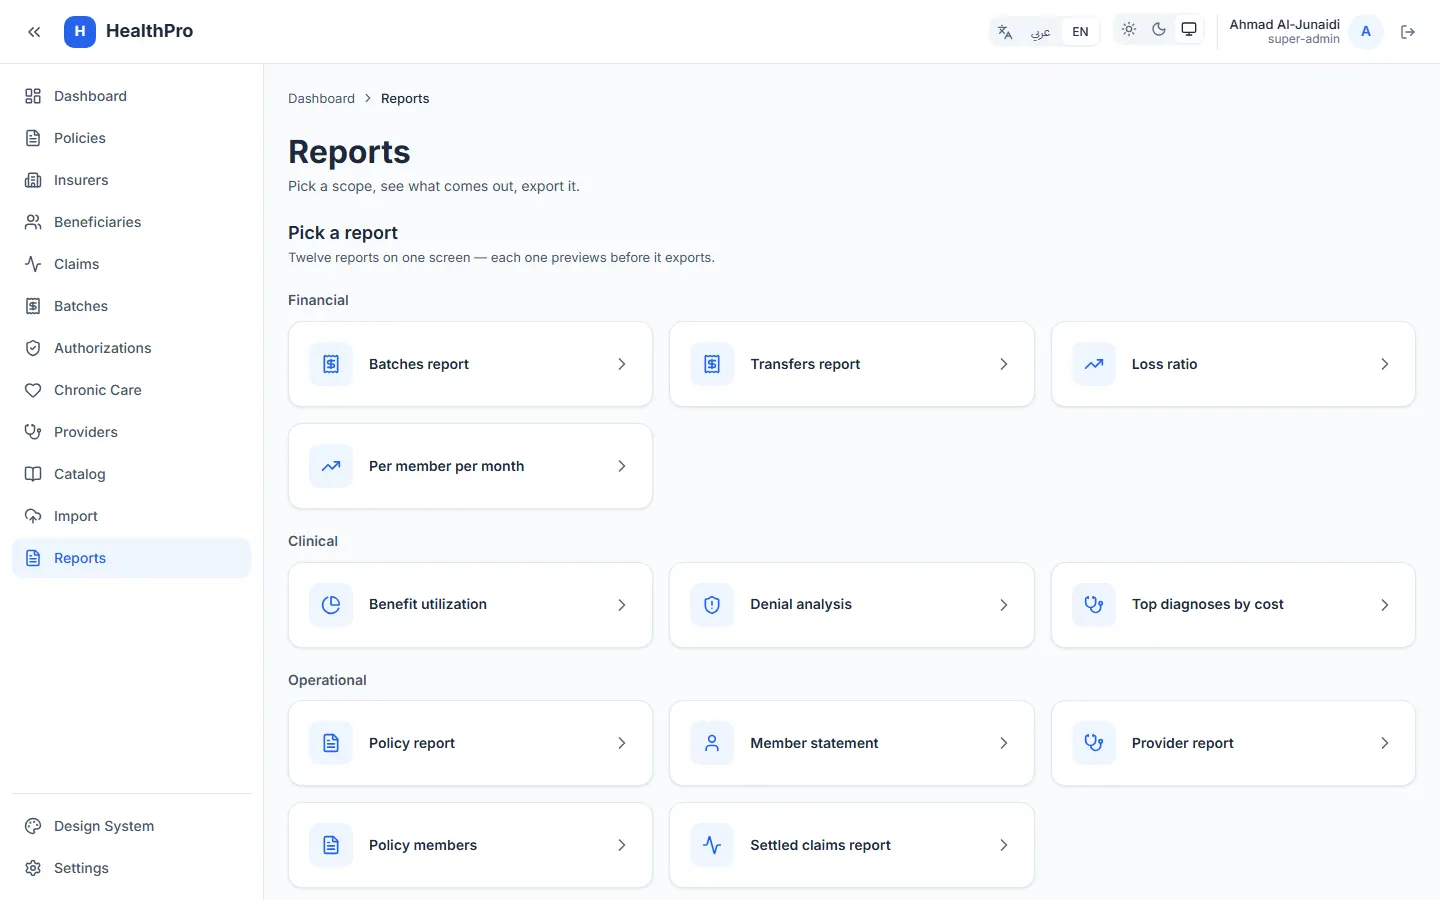Open Transfers report via its chevron
This screenshot has width=1440, height=900.
1004,364
